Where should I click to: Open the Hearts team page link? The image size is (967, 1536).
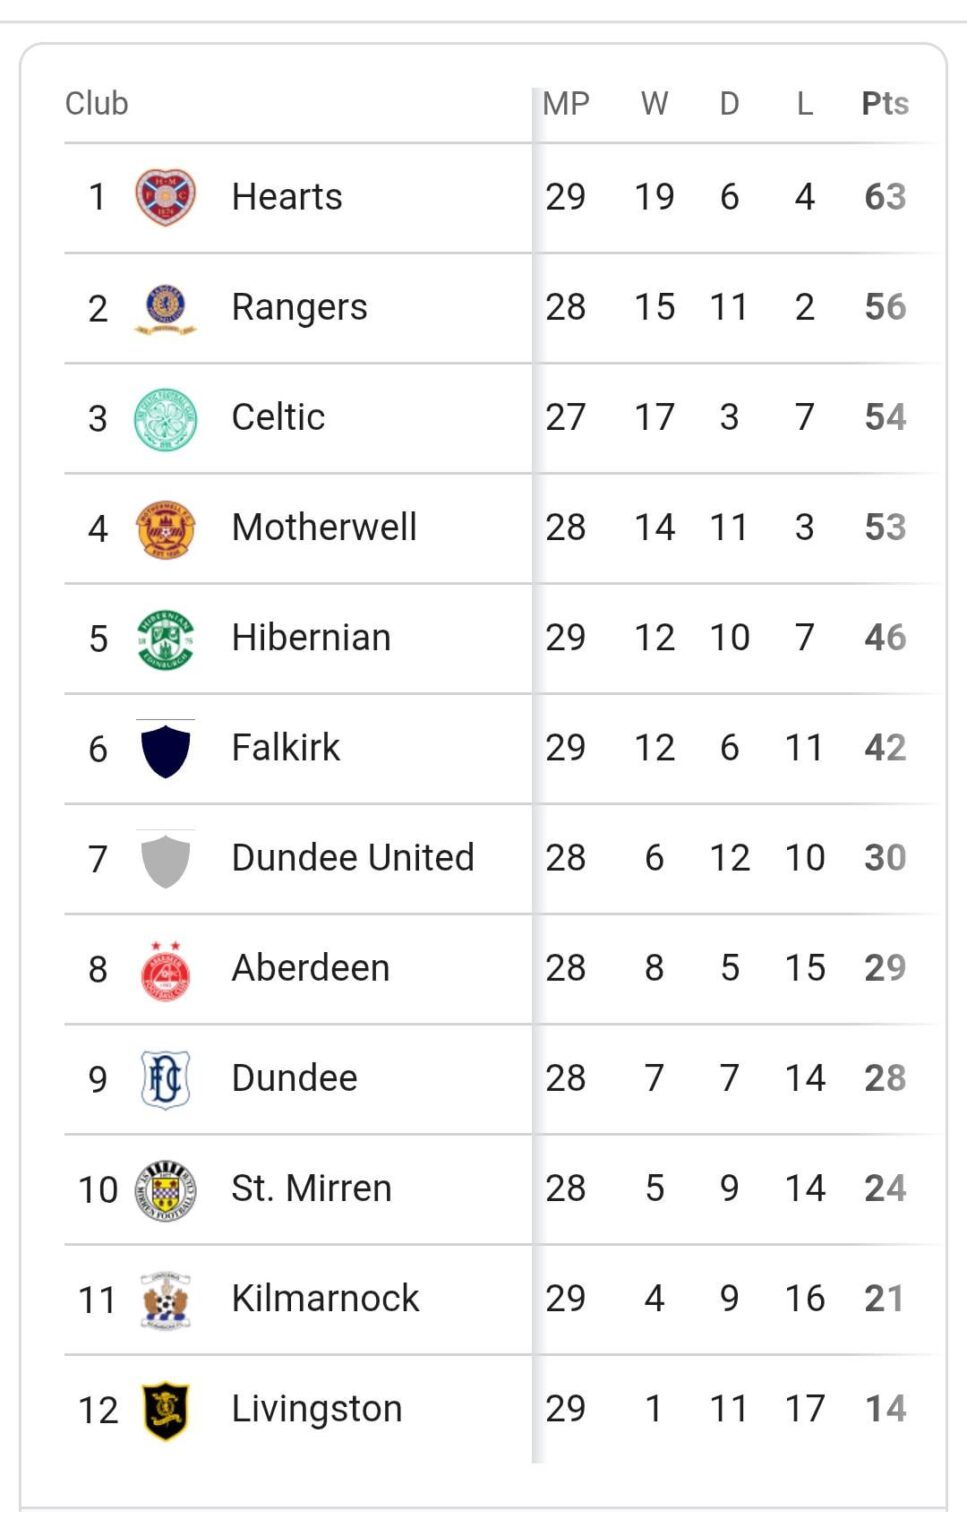(x=287, y=196)
